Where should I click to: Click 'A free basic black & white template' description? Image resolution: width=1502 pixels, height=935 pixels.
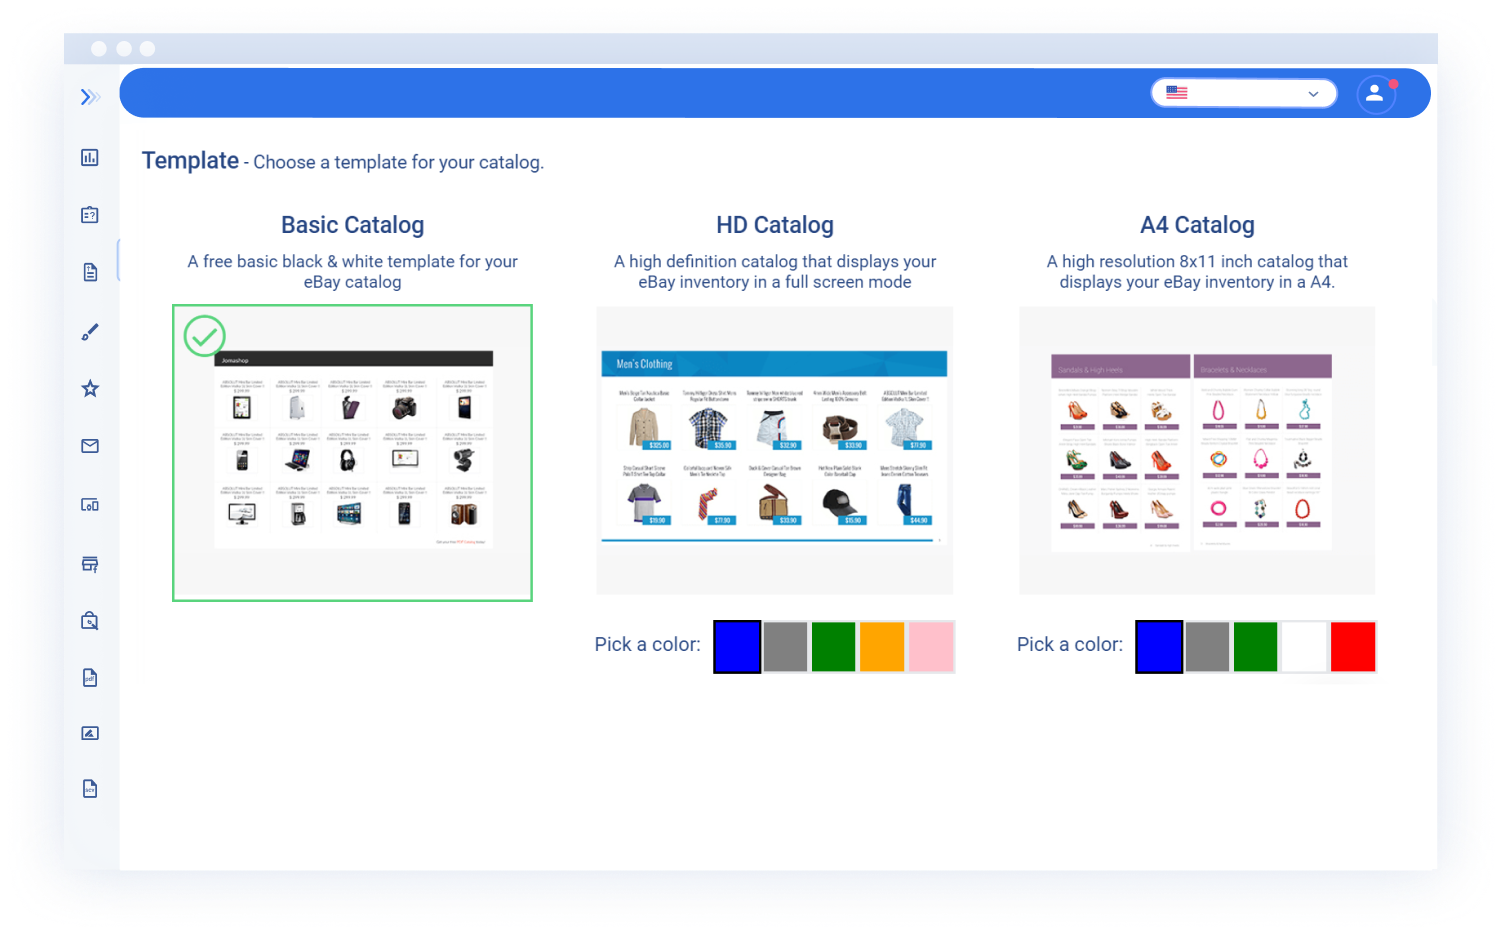pos(352,271)
